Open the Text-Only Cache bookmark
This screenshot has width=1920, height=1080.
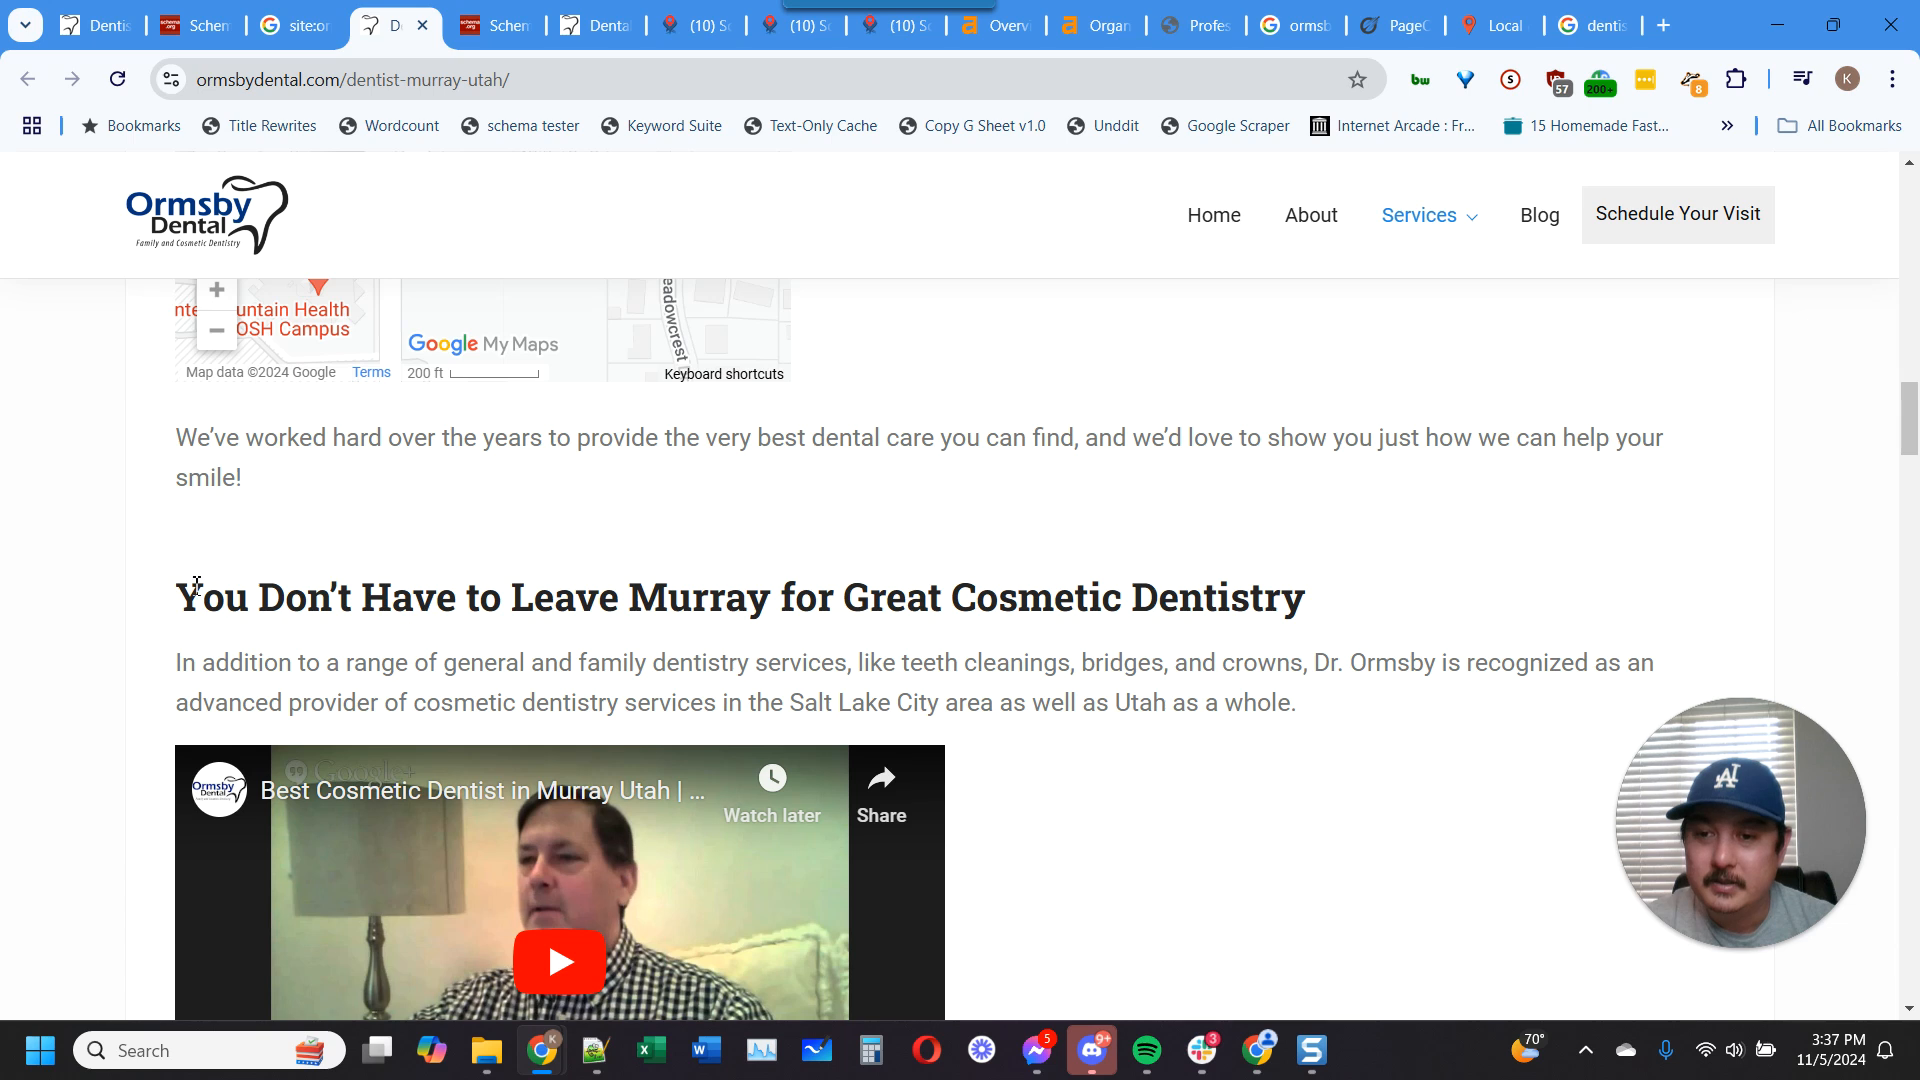pyautogui.click(x=810, y=126)
